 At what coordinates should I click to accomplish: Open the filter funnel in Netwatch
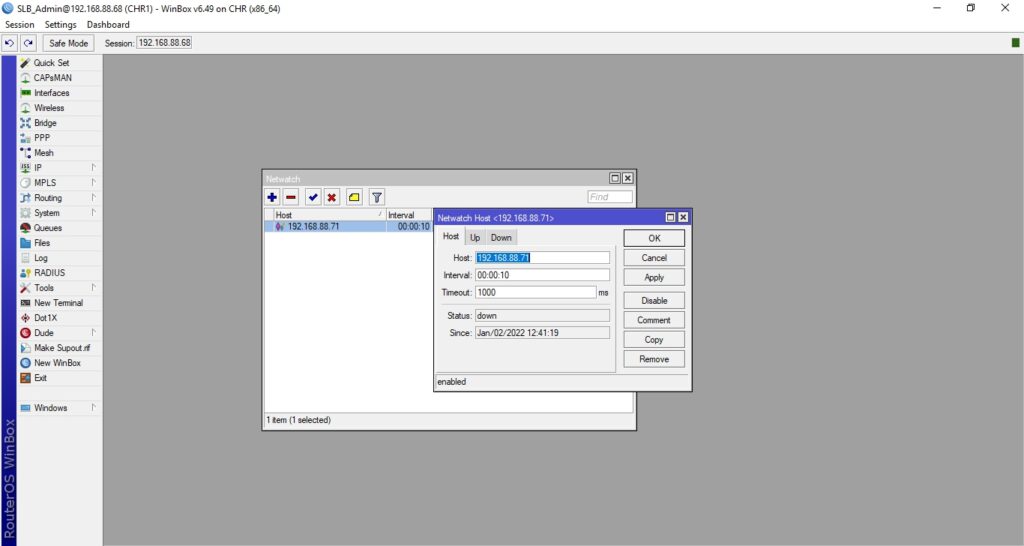pos(377,197)
